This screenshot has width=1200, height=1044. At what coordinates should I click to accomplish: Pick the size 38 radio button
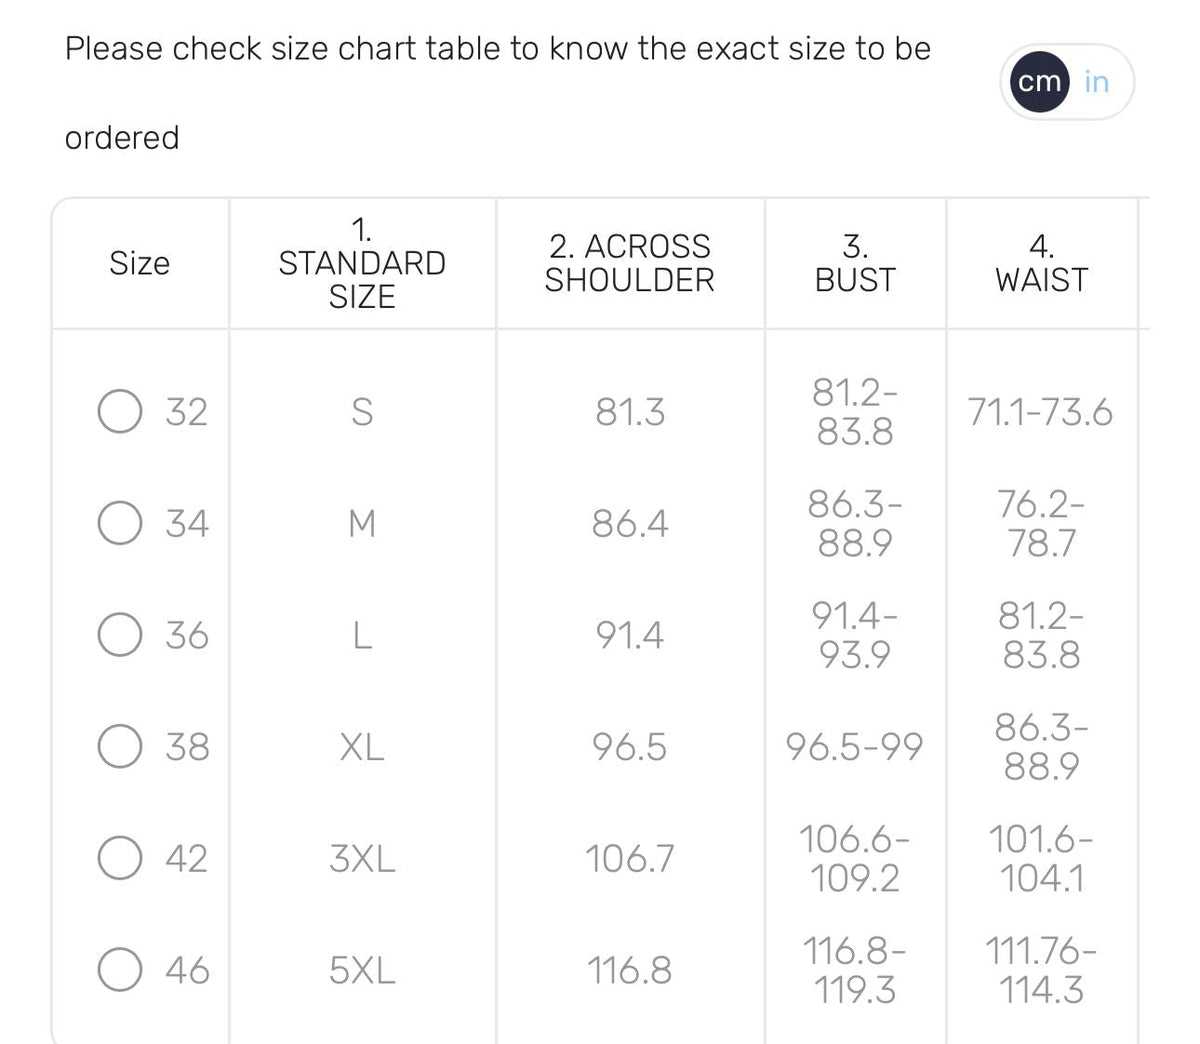(x=120, y=746)
